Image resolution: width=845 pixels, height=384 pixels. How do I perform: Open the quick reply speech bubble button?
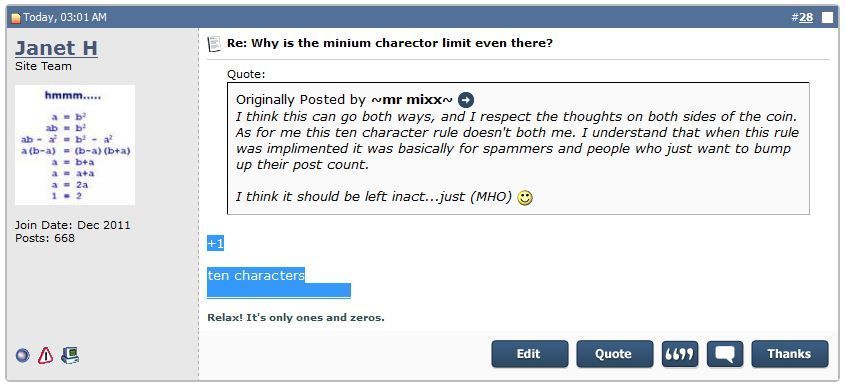725,354
